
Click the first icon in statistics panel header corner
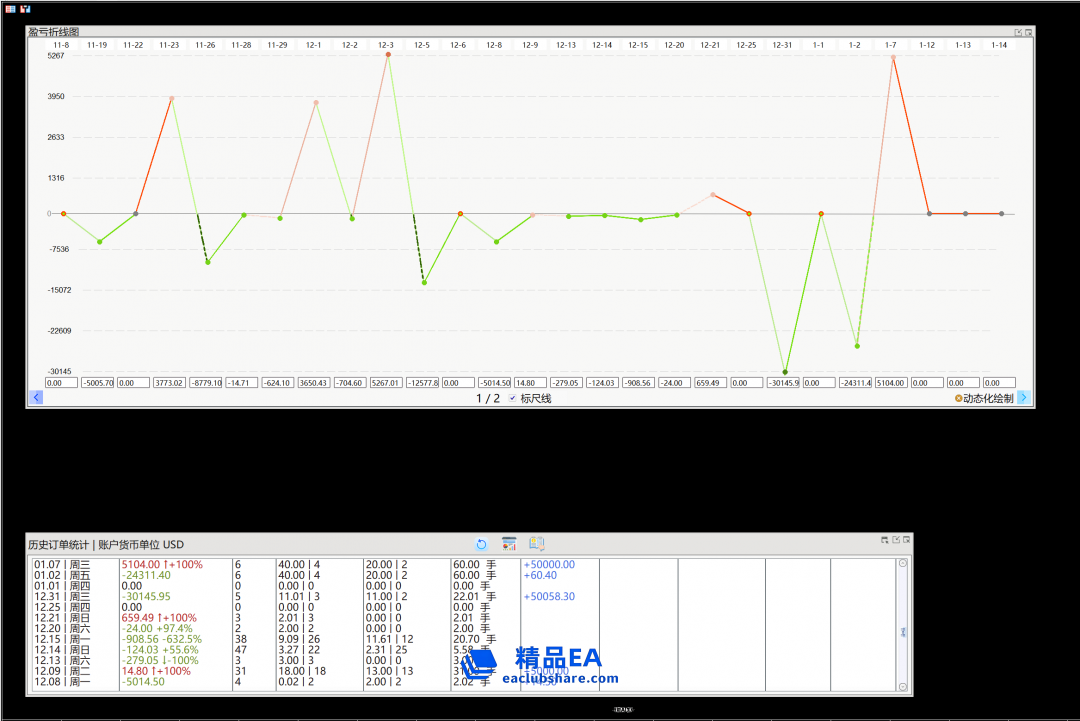[x=885, y=540]
